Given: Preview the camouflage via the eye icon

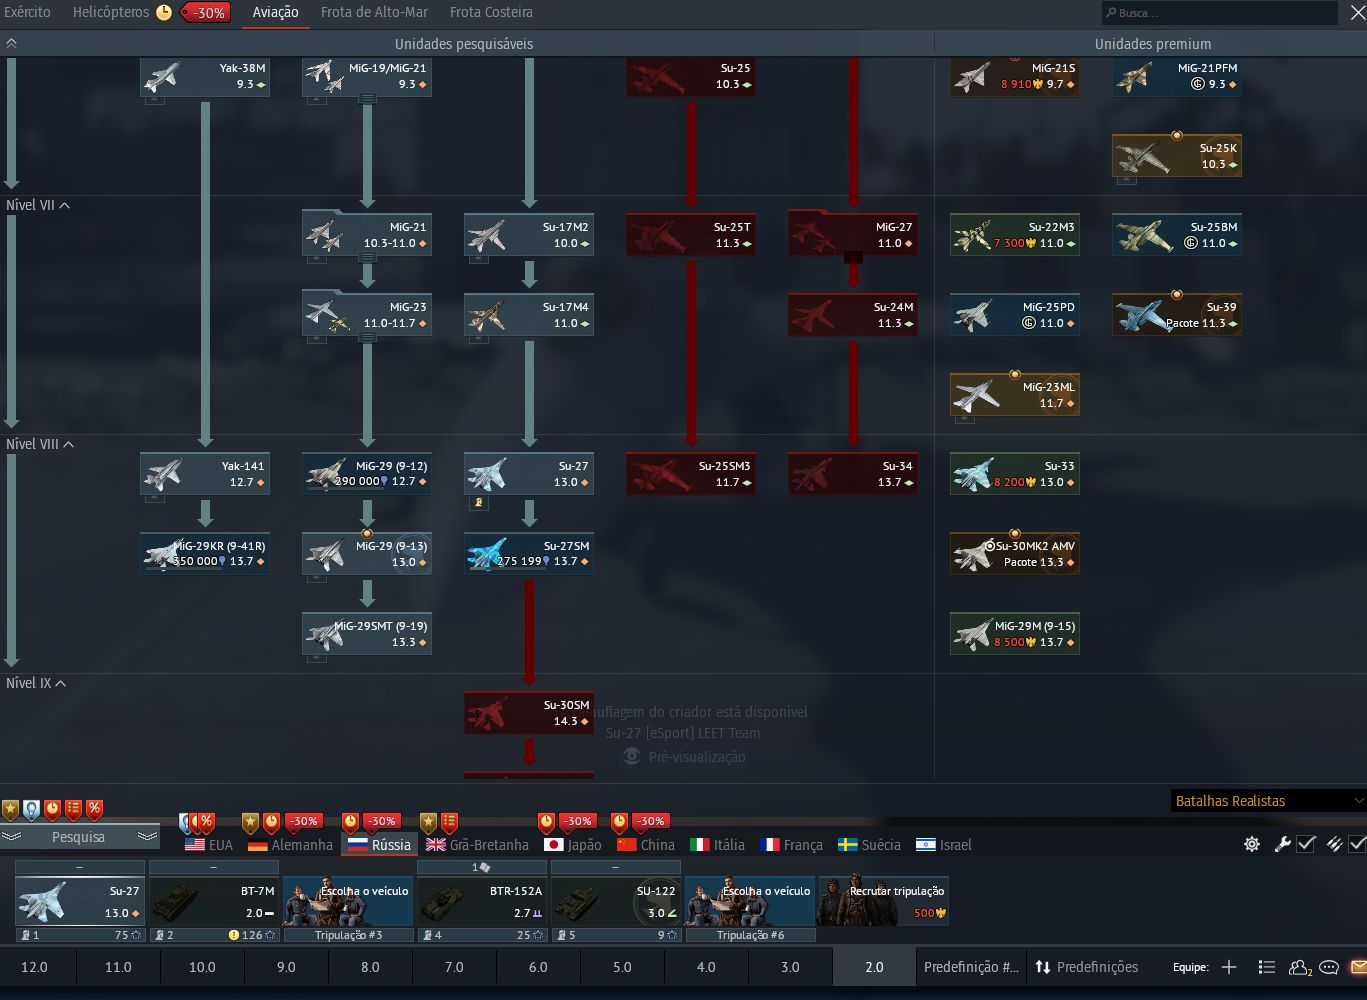Looking at the screenshot, I should [632, 757].
